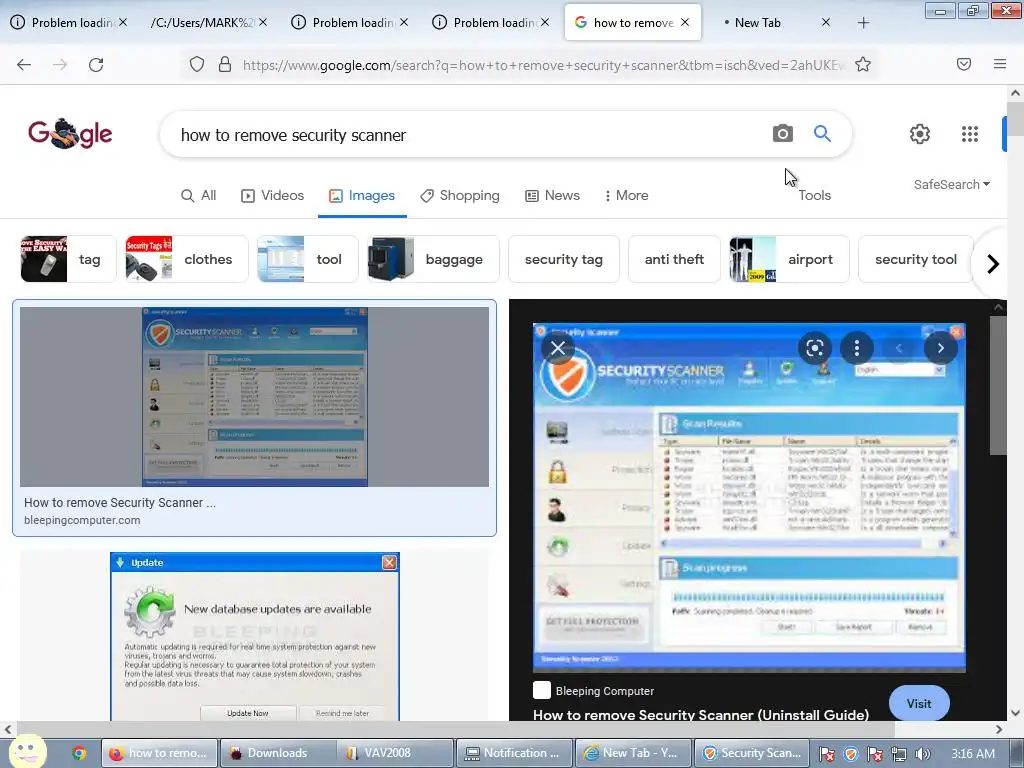Image resolution: width=1024 pixels, height=768 pixels.
Task: Close the 'how to remove' browser tab
Action: [684, 22]
